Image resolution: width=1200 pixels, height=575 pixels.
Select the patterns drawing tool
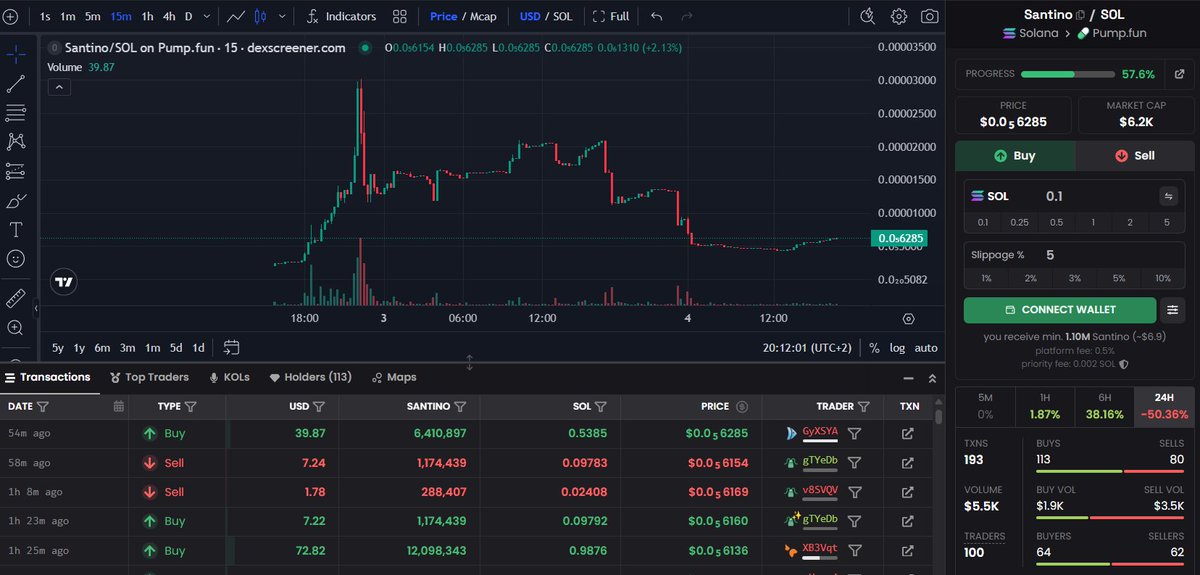click(x=16, y=141)
